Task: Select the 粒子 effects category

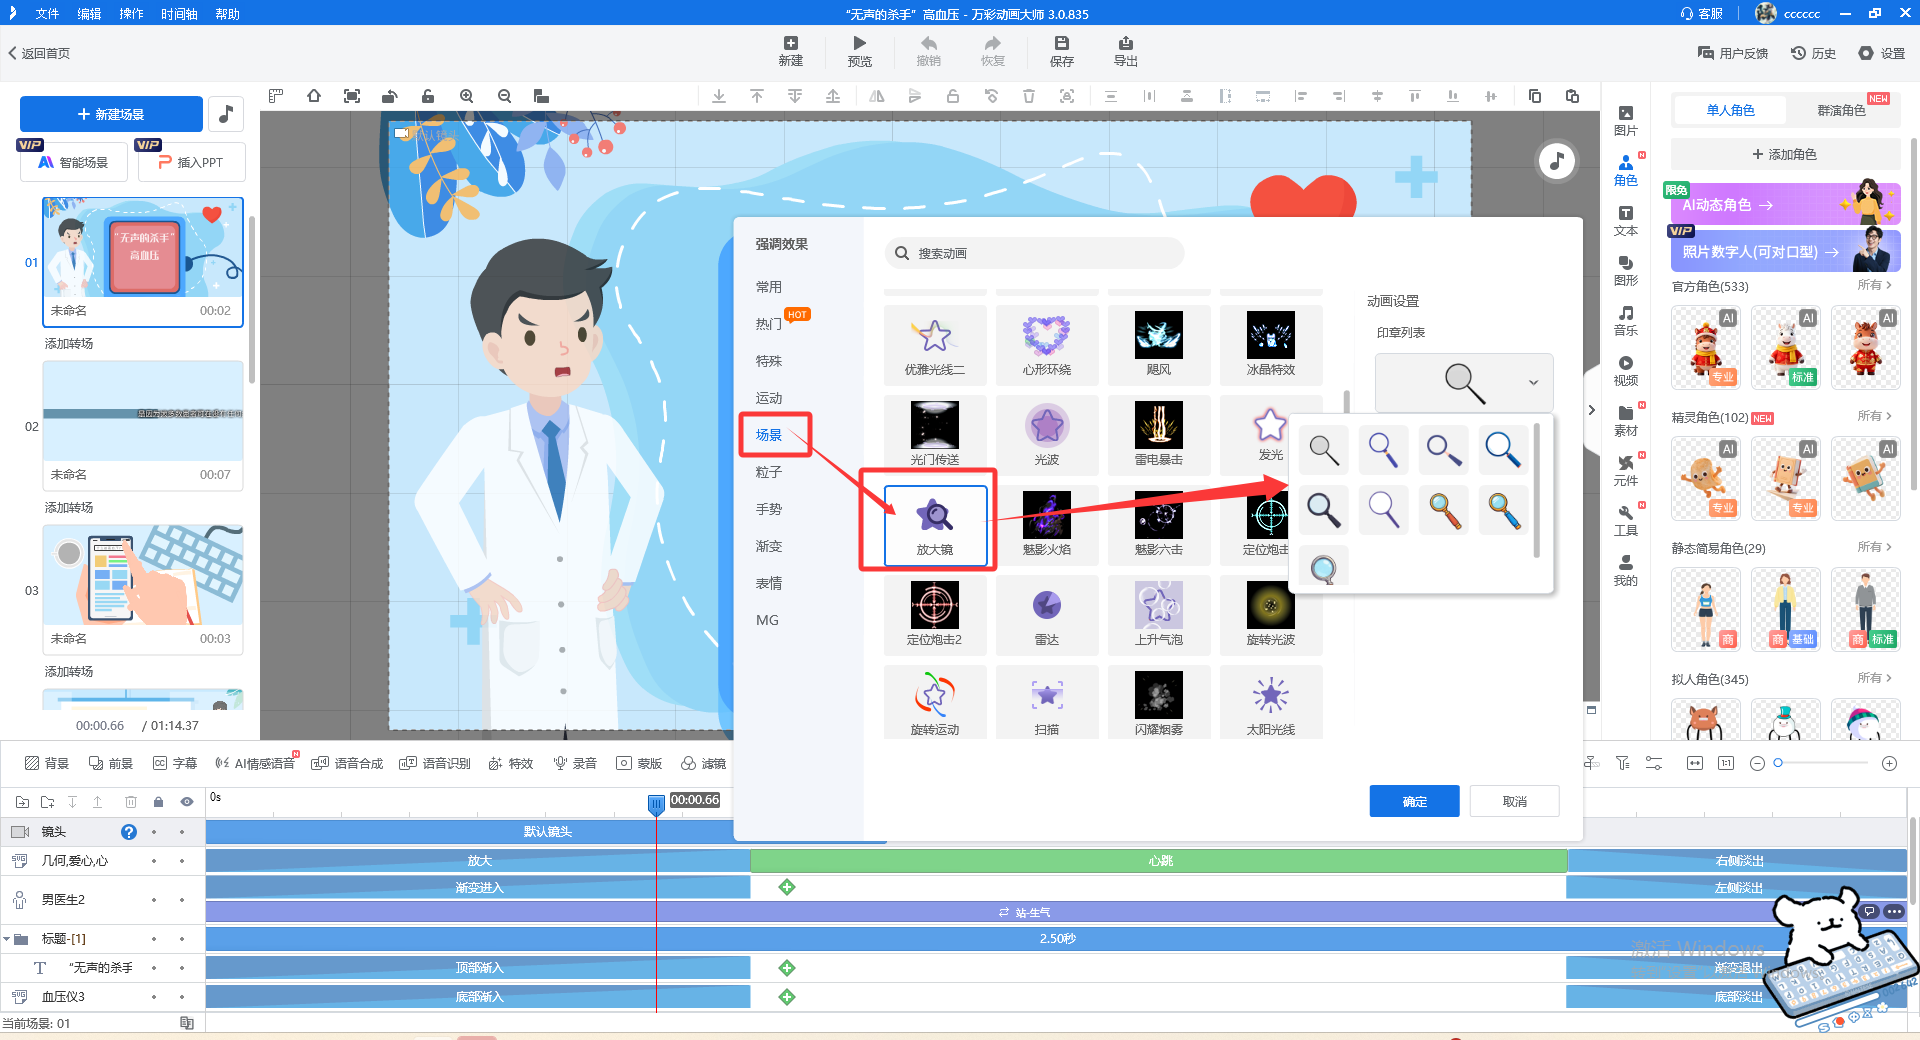Action: [x=768, y=472]
